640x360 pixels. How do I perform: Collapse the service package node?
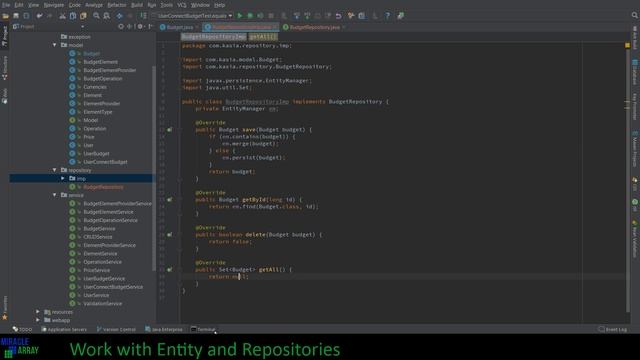(55, 195)
